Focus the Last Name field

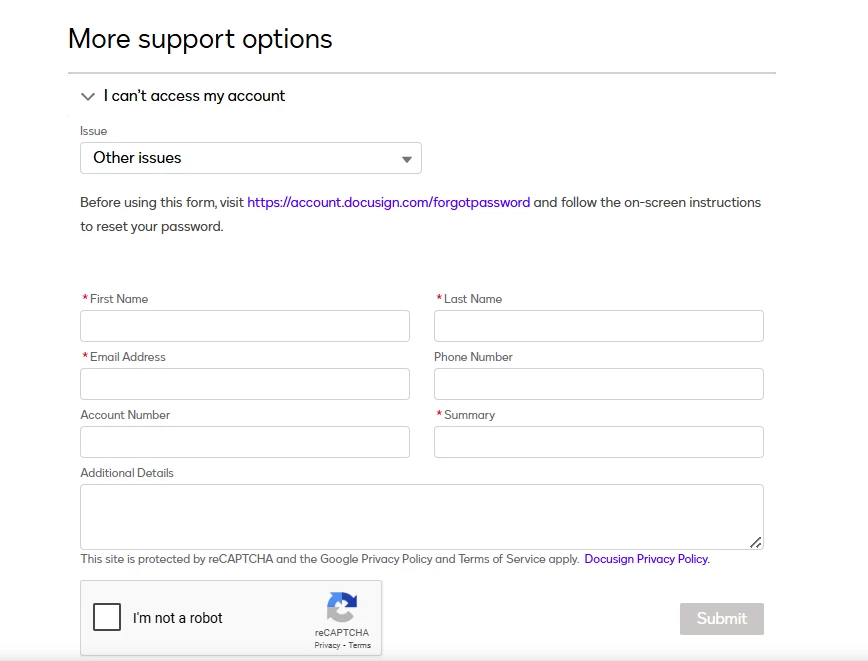pos(599,326)
